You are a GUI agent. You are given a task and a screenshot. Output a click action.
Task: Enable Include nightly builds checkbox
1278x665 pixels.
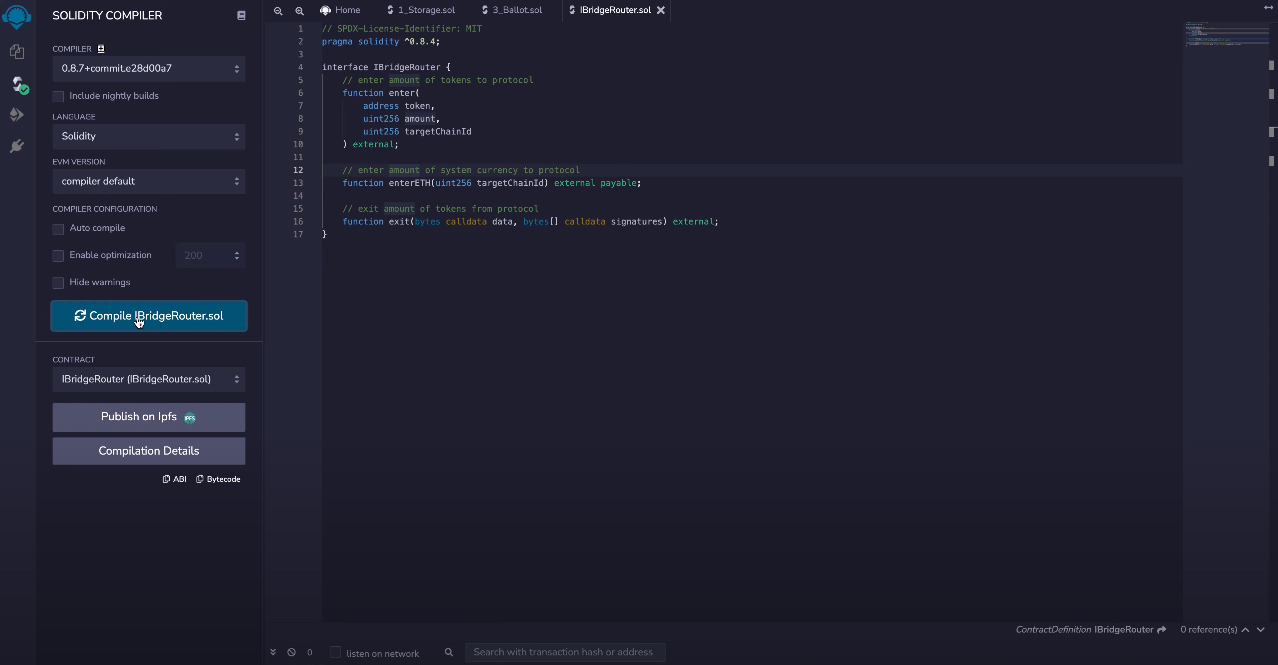(58, 96)
